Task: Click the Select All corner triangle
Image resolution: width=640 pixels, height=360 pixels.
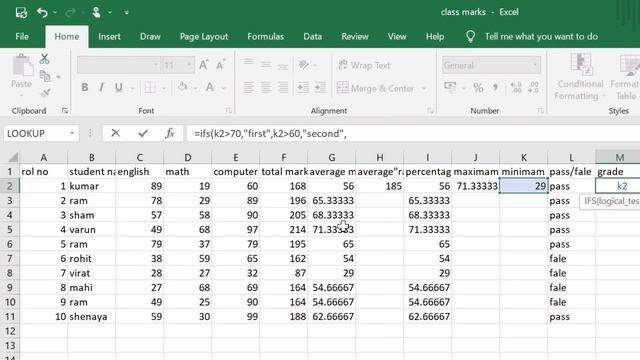Action: click(13, 157)
